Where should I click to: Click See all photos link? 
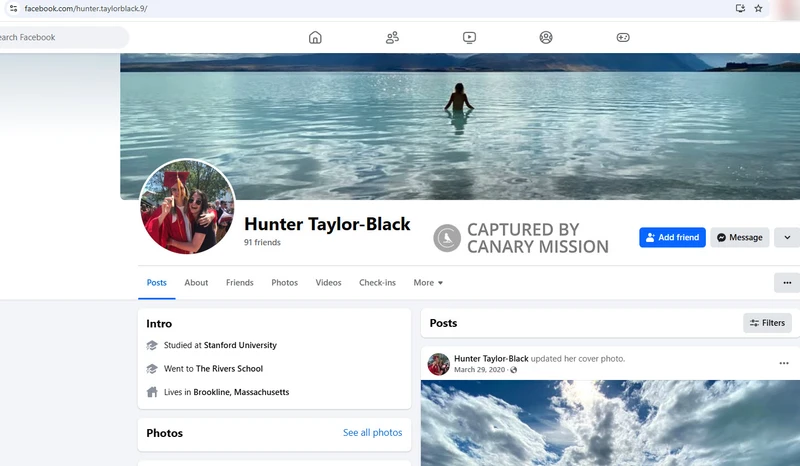[372, 433]
